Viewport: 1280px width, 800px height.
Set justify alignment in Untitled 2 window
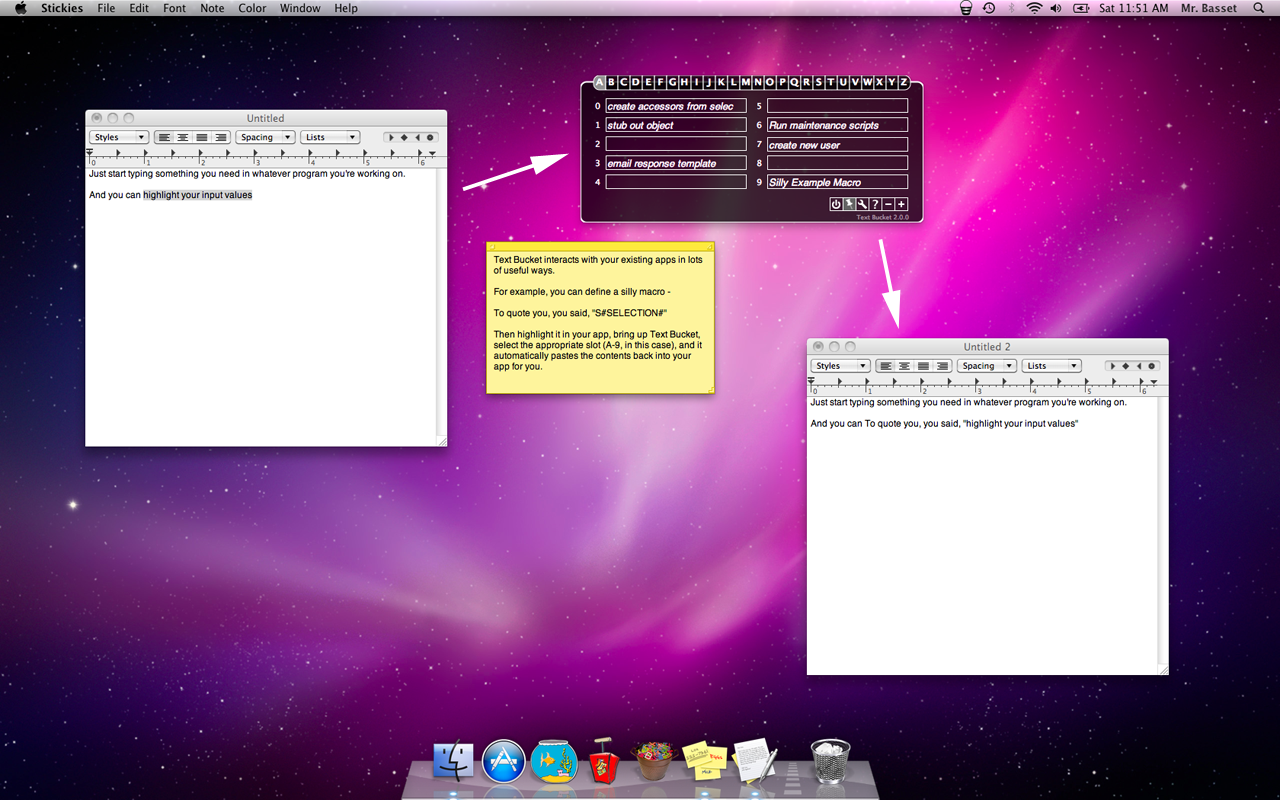pyautogui.click(x=923, y=366)
